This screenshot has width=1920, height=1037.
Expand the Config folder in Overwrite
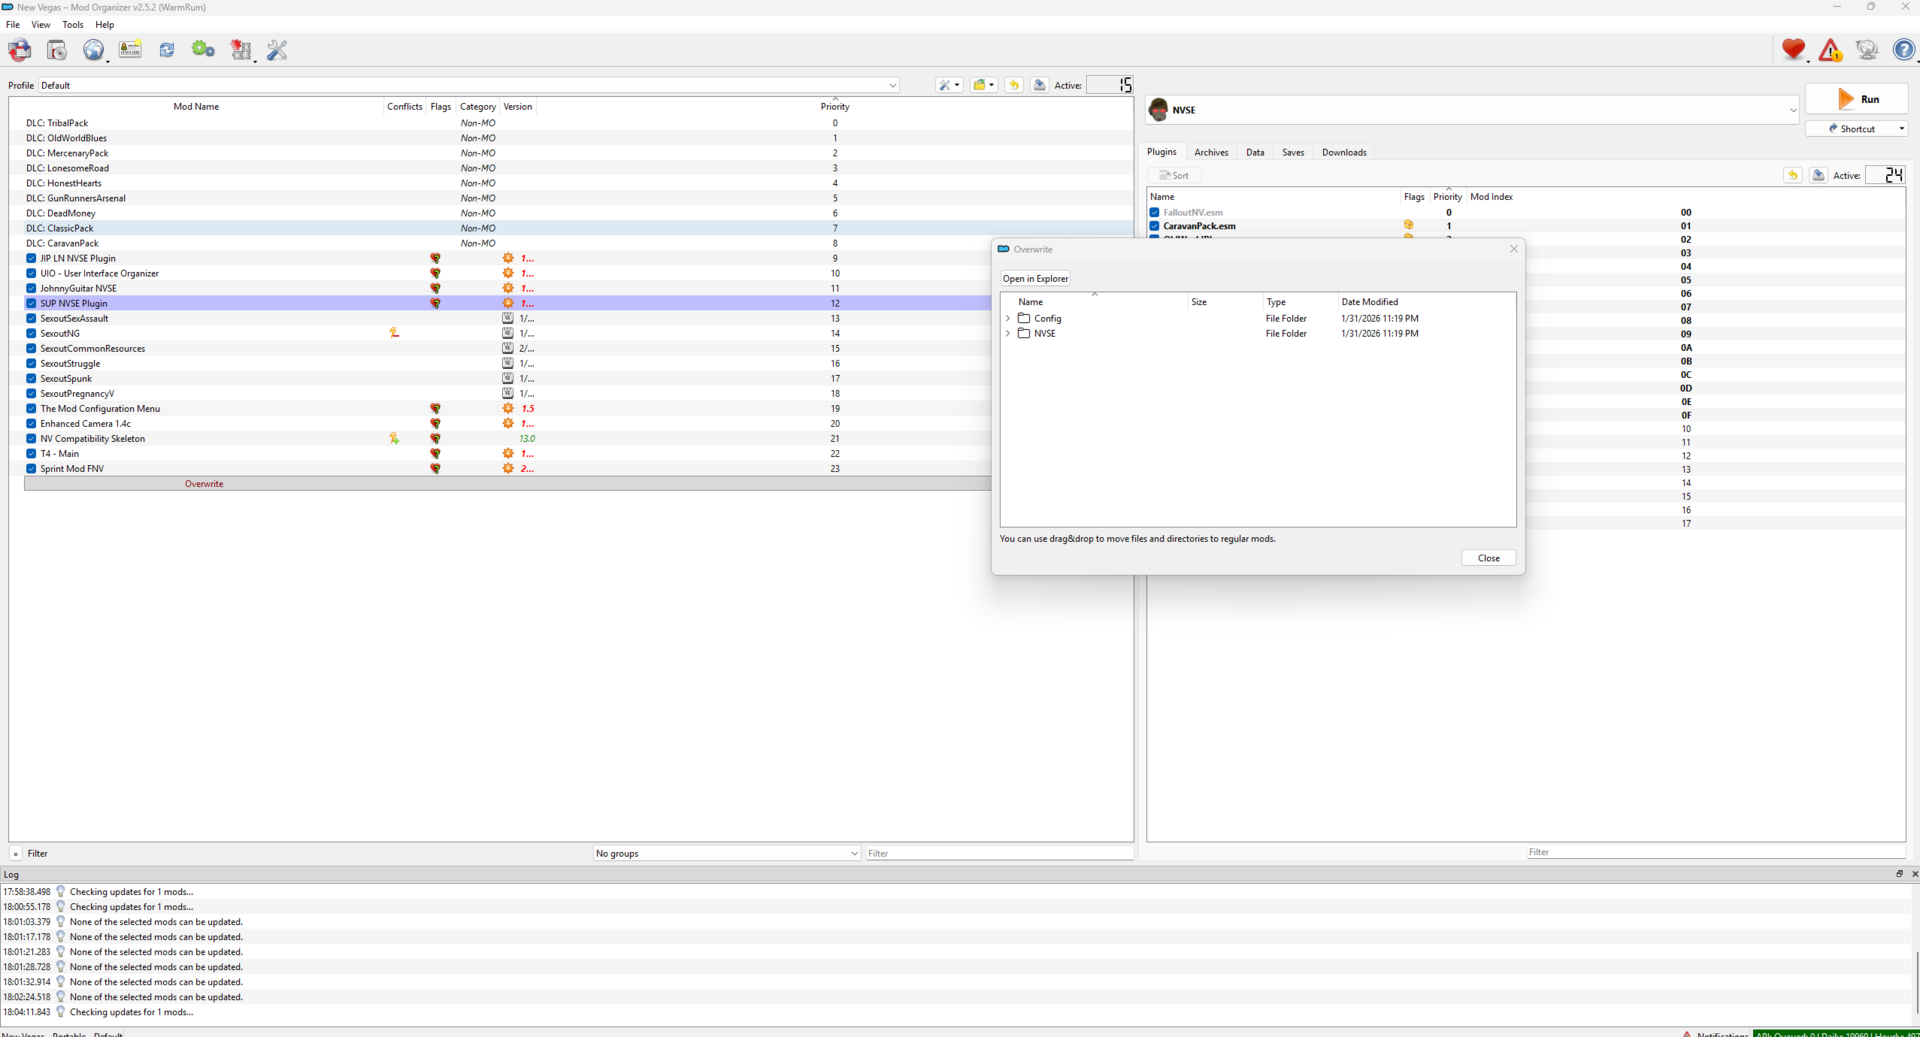pyautogui.click(x=1008, y=318)
